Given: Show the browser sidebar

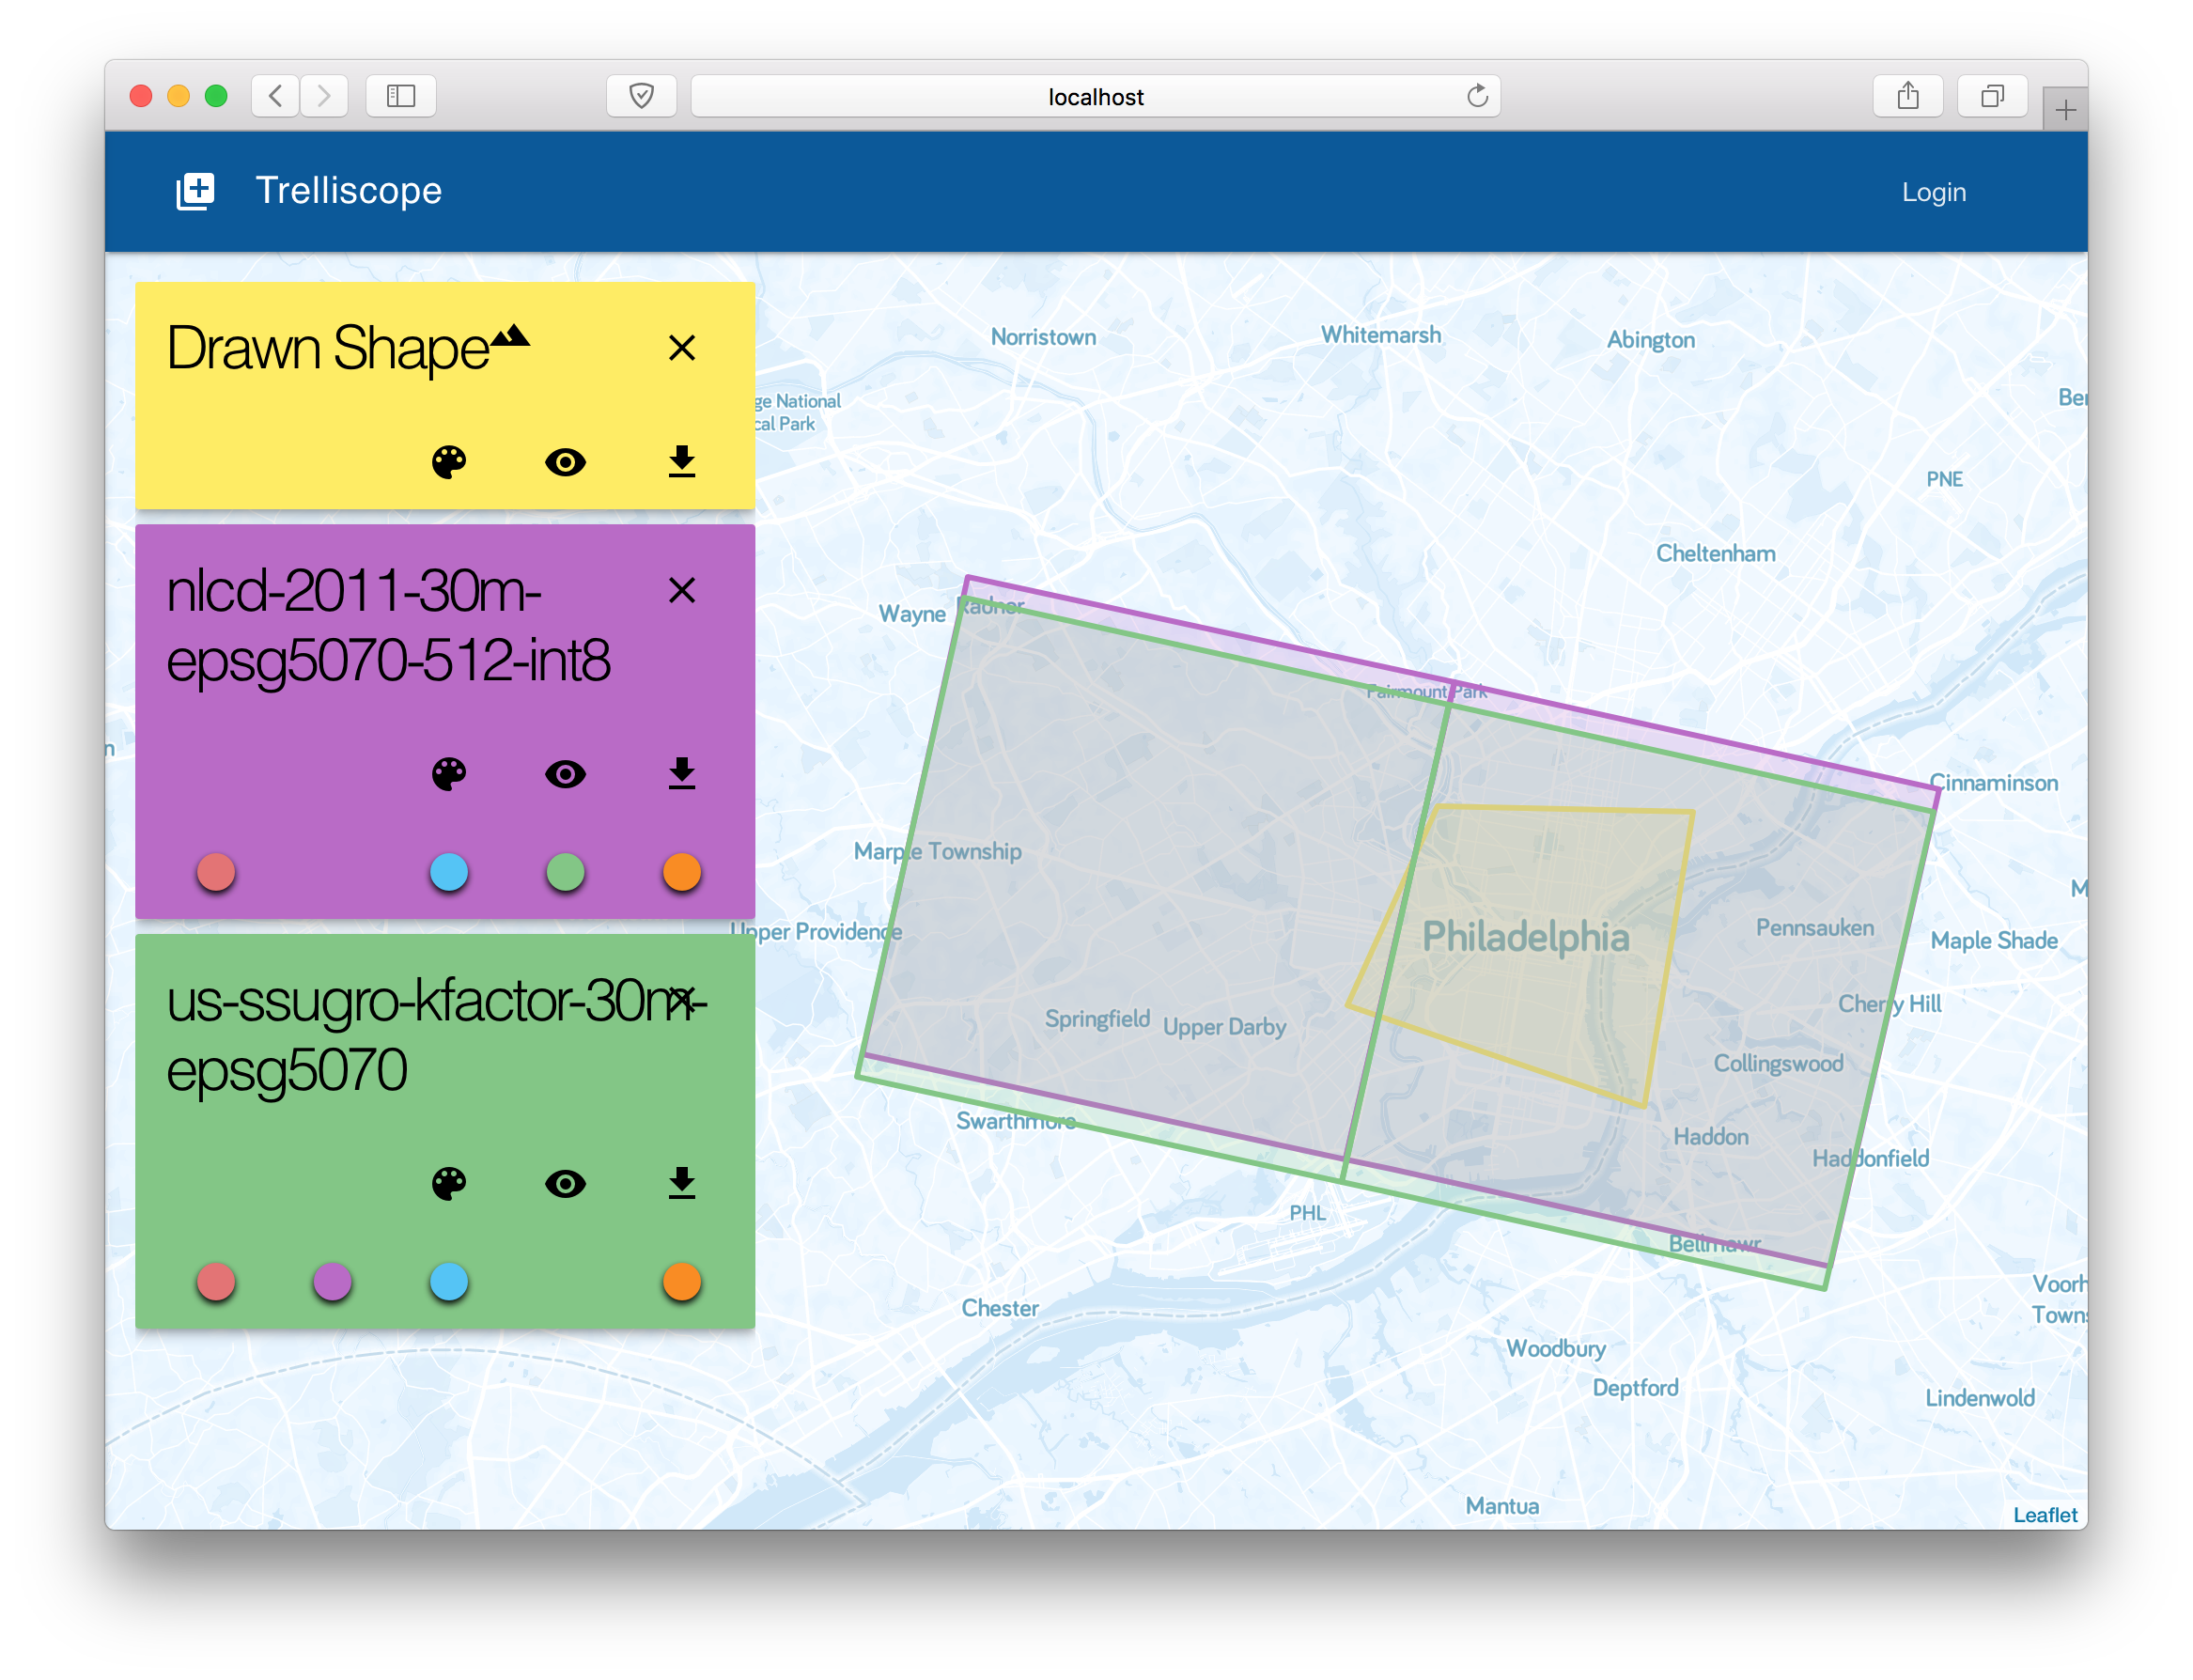Looking at the screenshot, I should pyautogui.click(x=401, y=96).
